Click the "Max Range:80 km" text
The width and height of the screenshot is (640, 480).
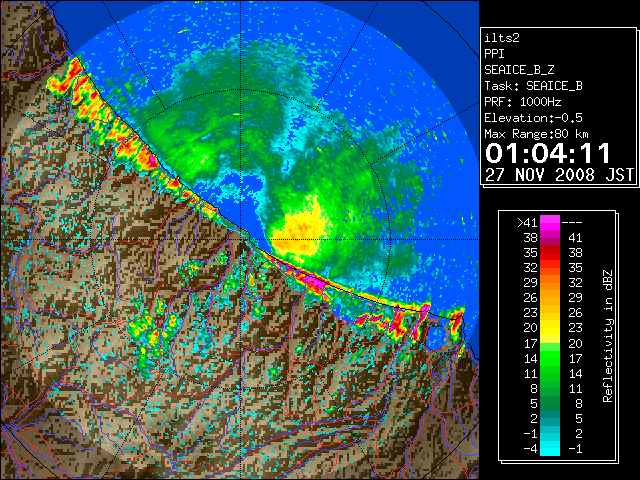536,134
